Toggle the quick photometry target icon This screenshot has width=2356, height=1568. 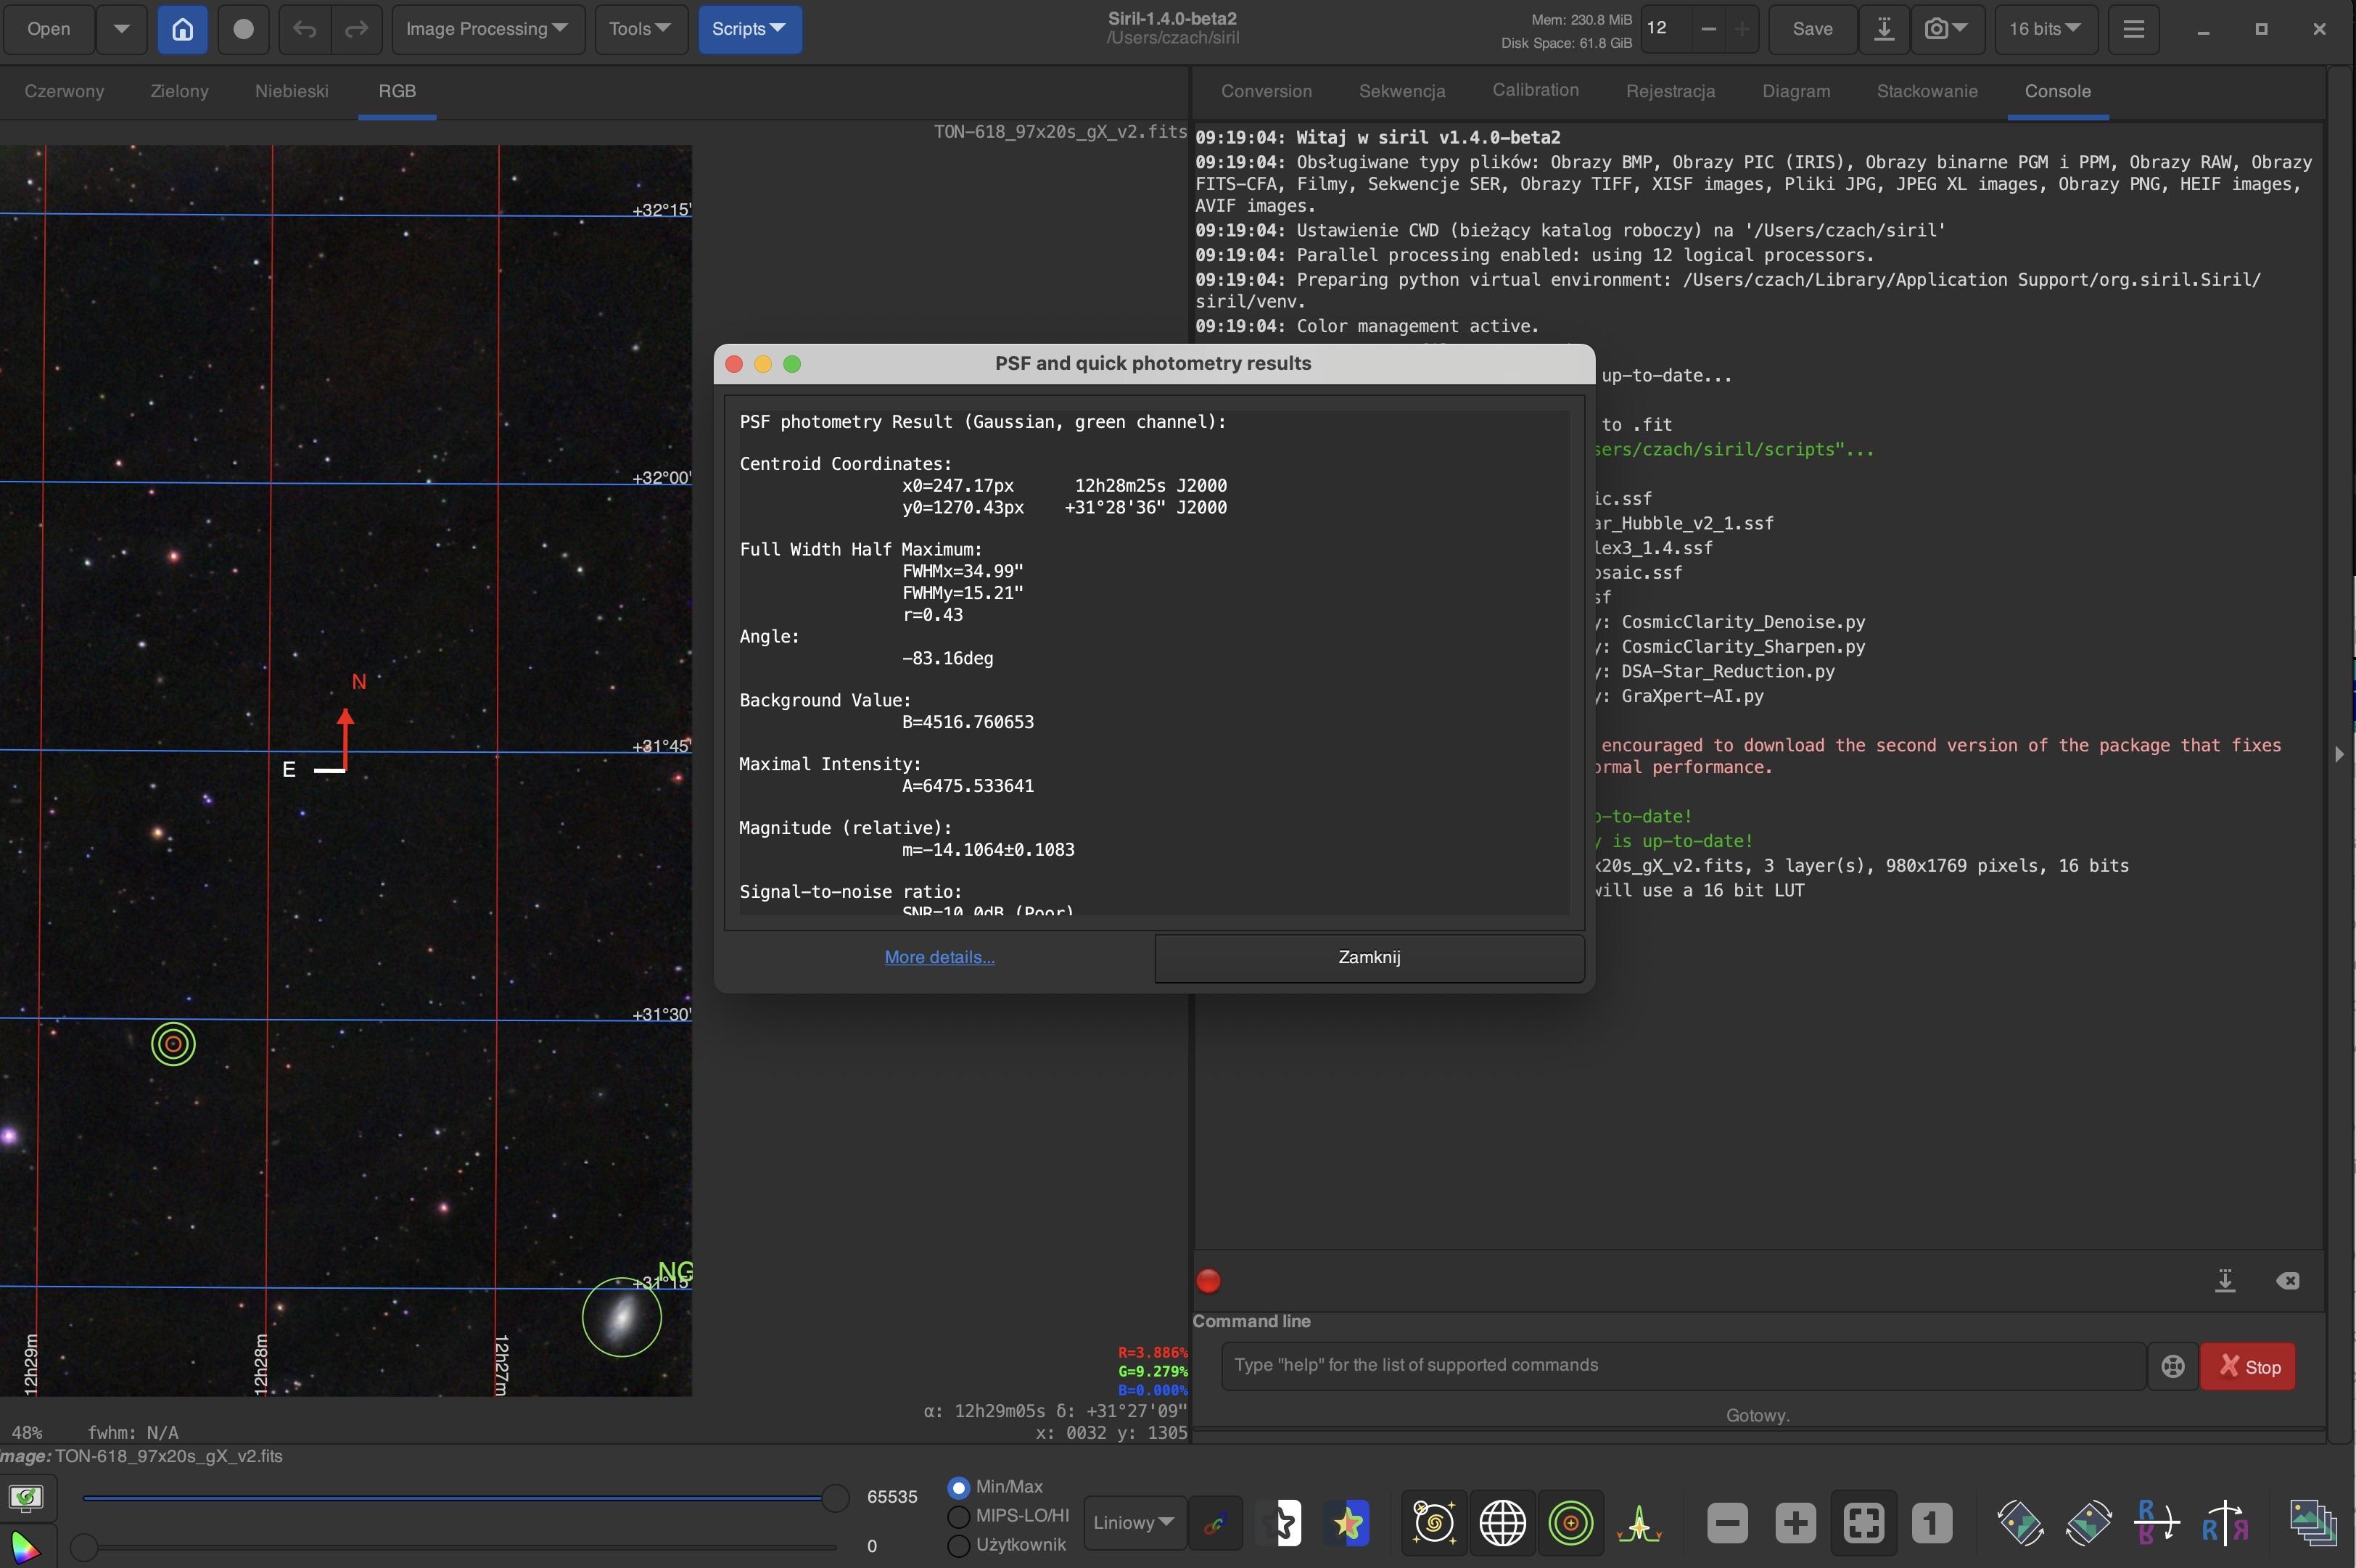[x=1571, y=1523]
